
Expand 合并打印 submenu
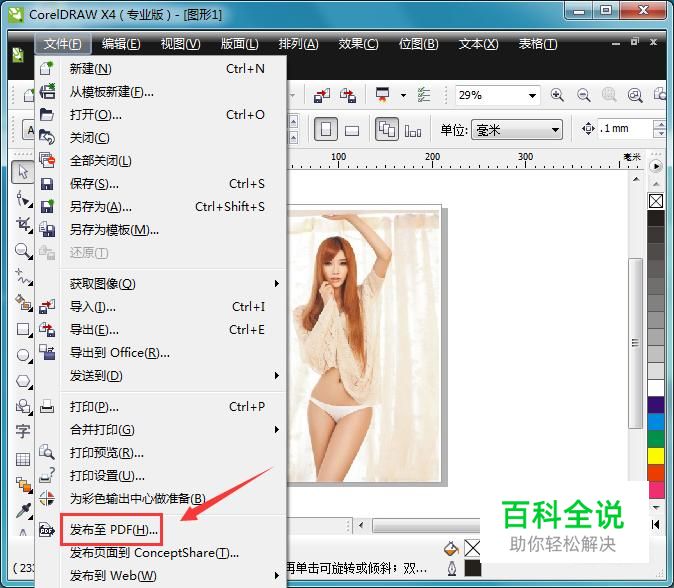277,430
